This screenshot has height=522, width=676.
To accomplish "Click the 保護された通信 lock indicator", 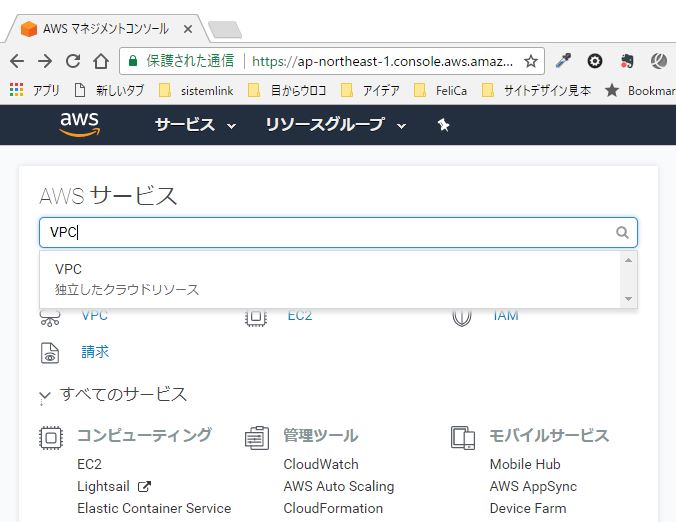I will (182, 61).
